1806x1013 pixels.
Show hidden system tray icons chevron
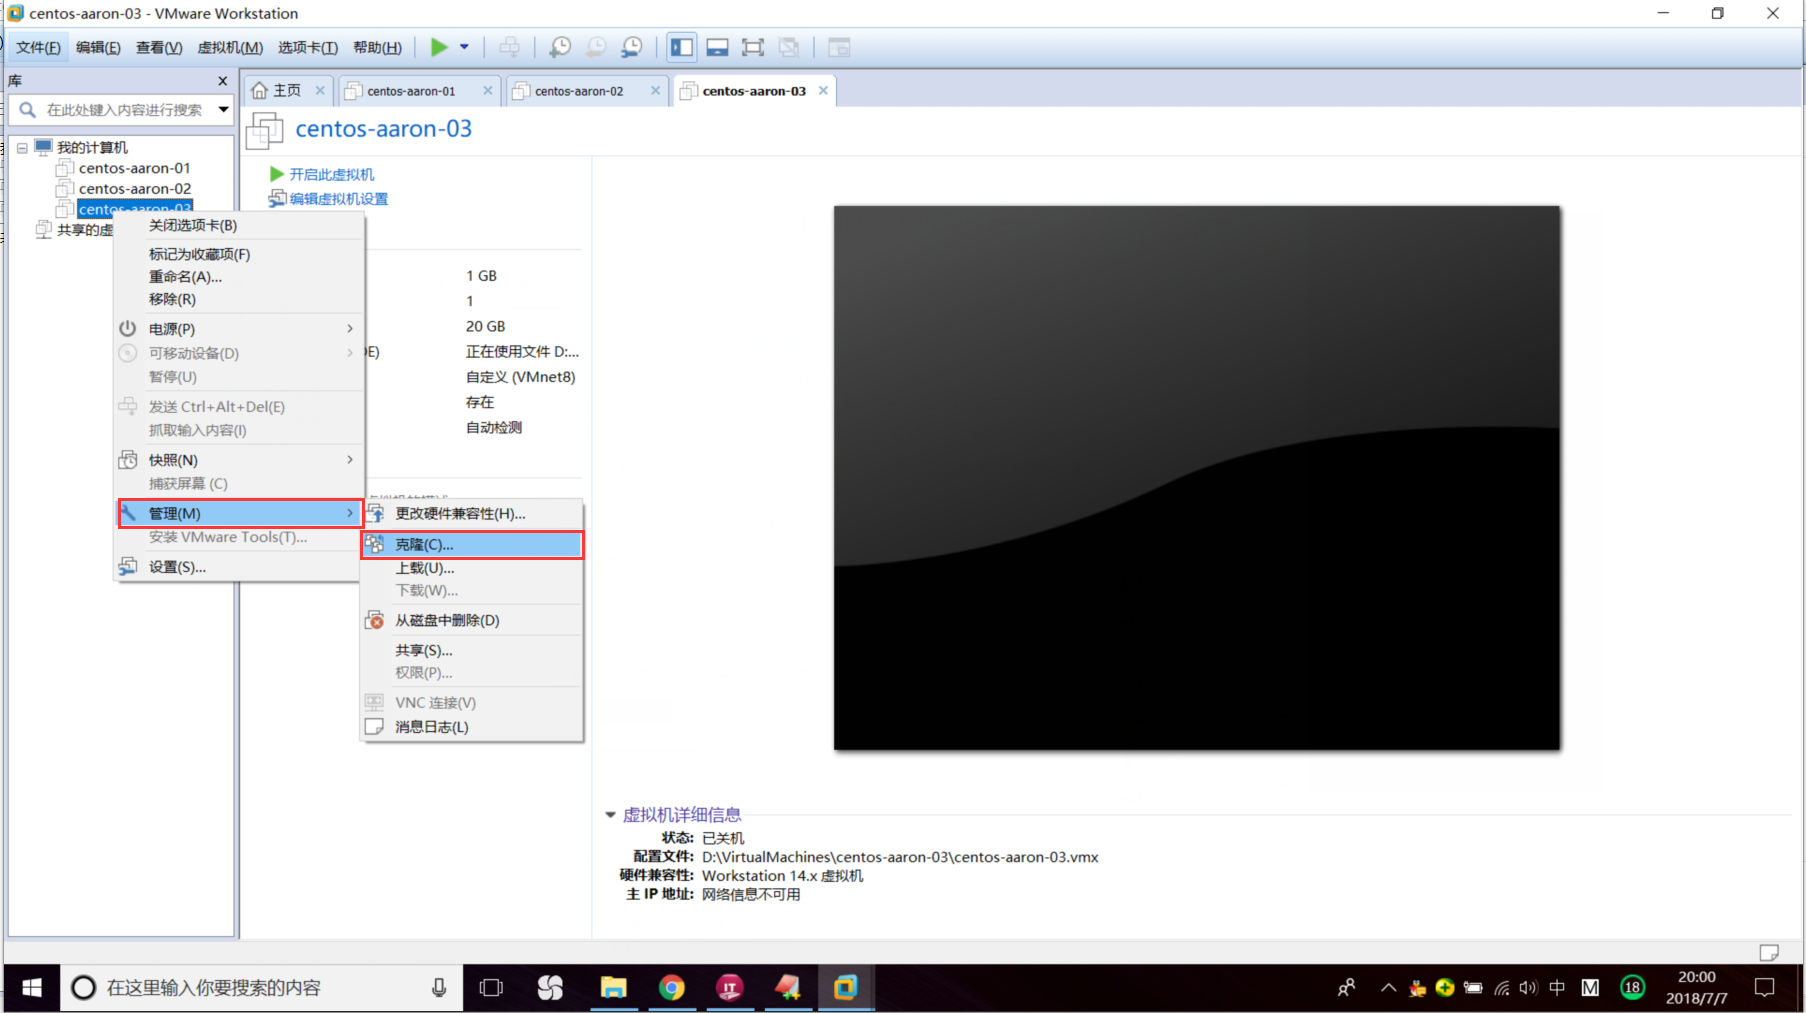(x=1388, y=988)
